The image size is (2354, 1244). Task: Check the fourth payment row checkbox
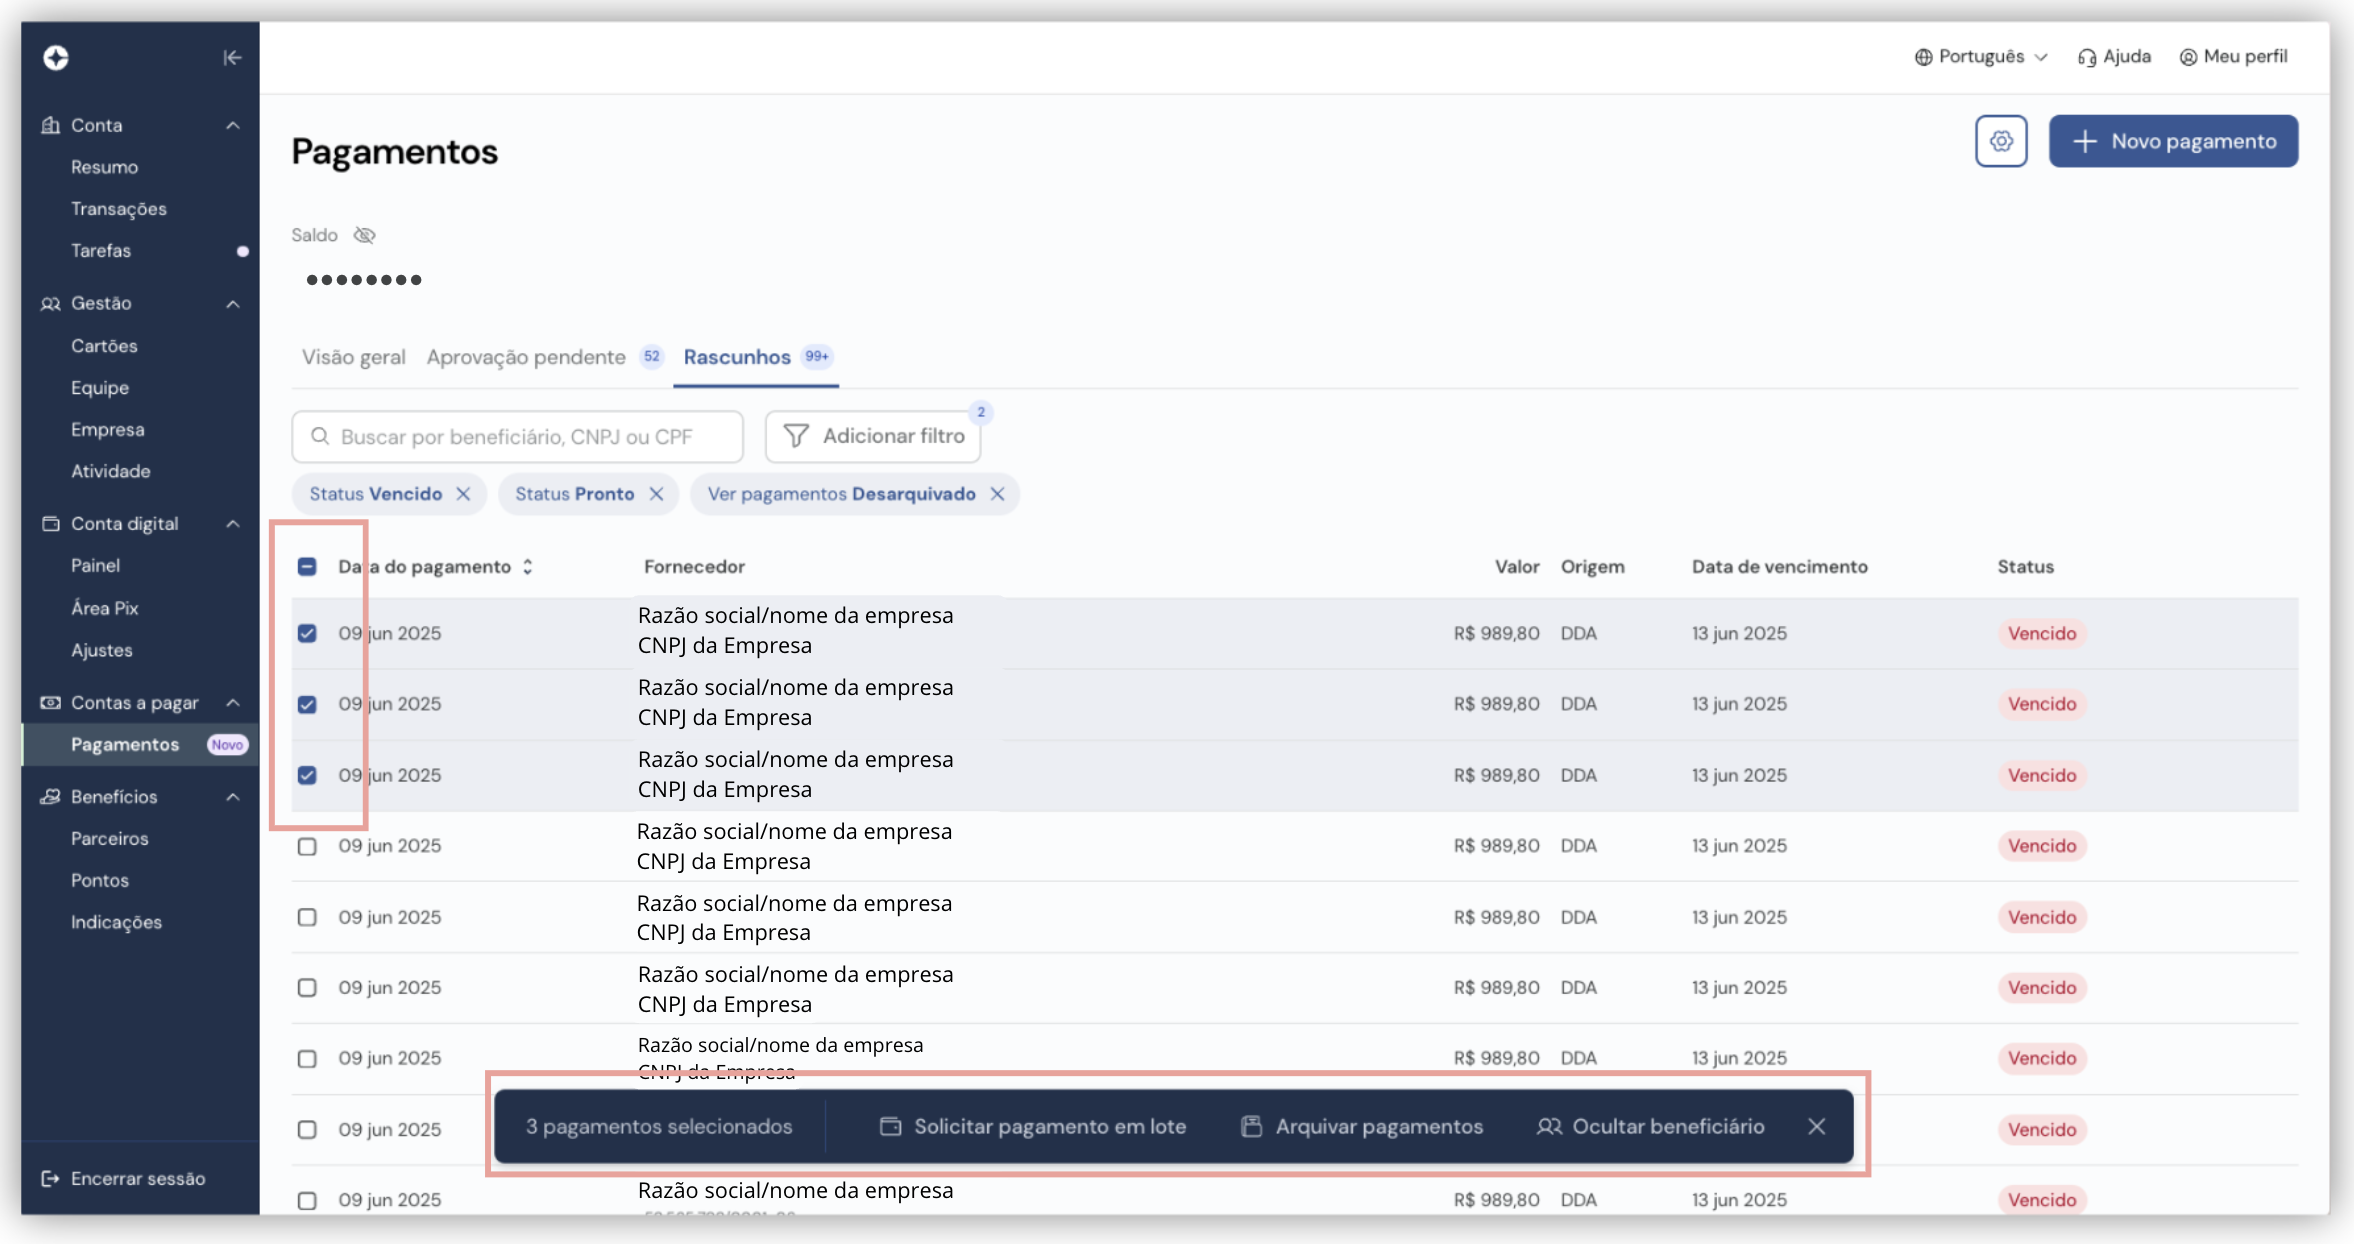tap(307, 846)
